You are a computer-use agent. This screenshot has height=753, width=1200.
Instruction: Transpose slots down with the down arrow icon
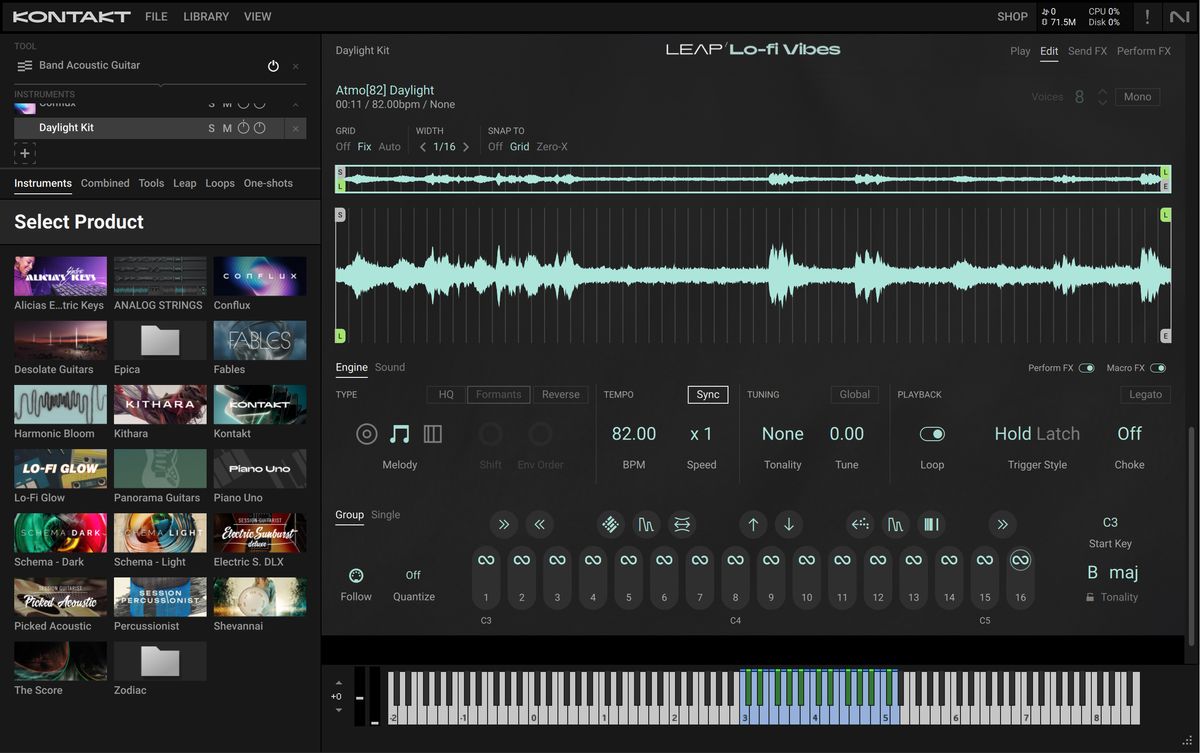click(789, 524)
